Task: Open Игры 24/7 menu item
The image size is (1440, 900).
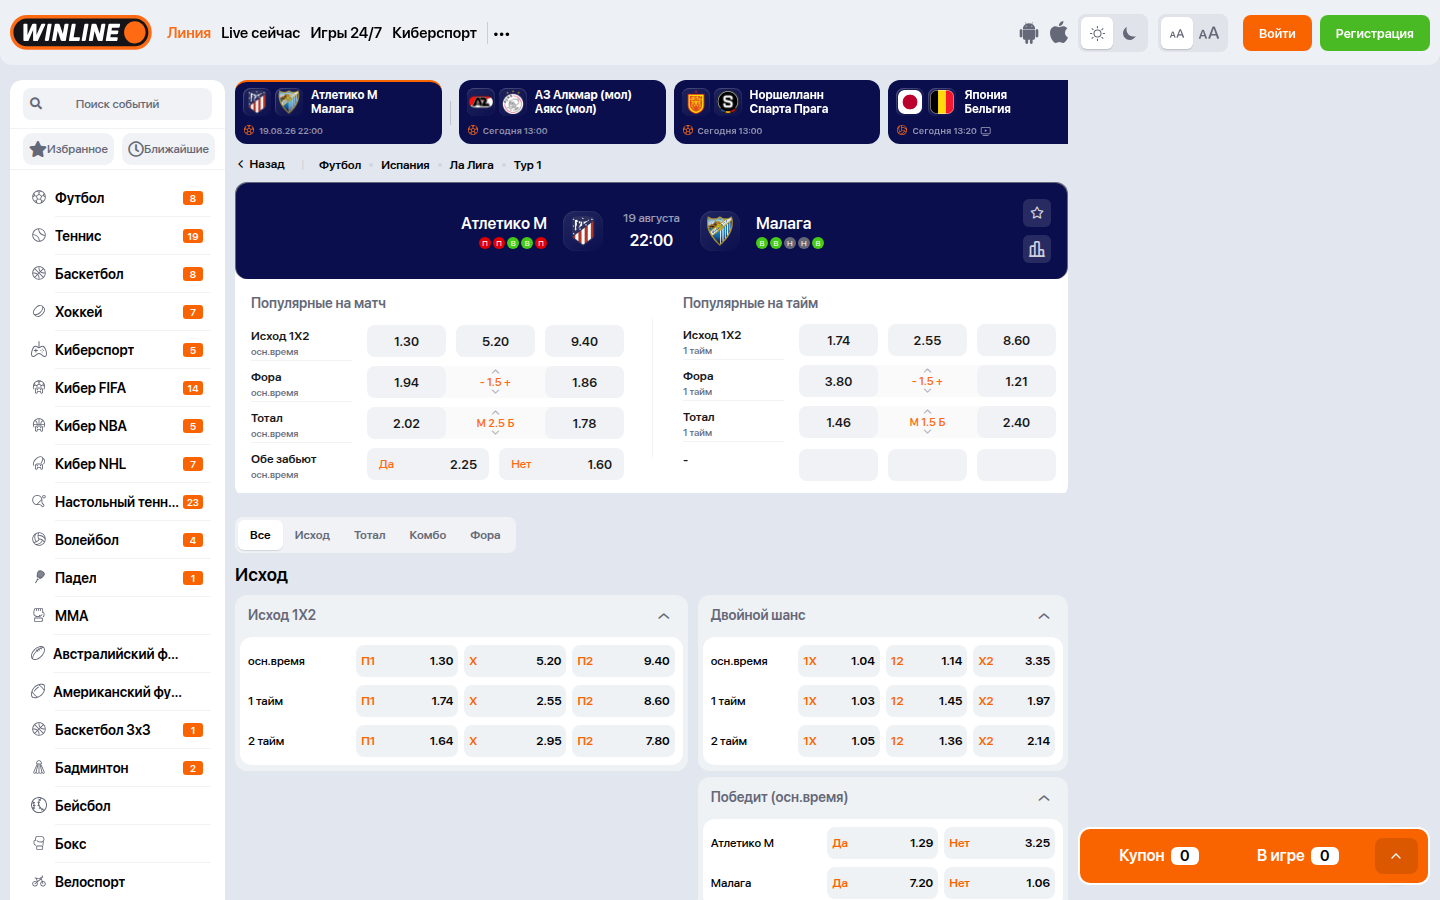Action: [x=346, y=33]
